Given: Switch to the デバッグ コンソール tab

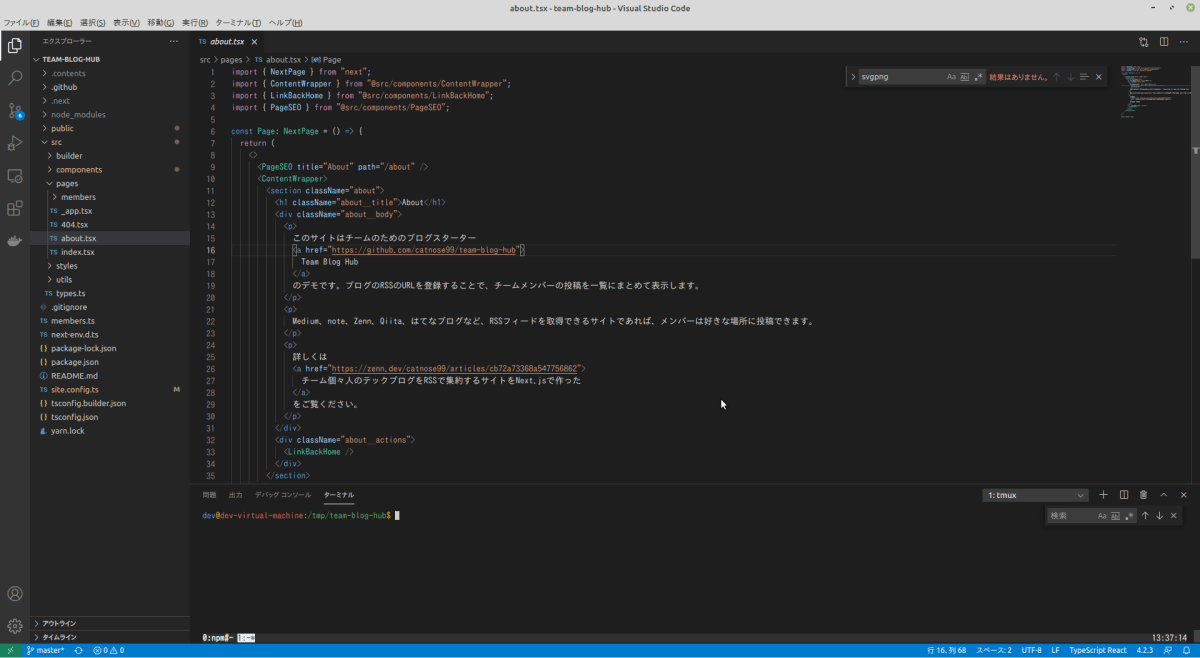Looking at the screenshot, I should (283, 495).
